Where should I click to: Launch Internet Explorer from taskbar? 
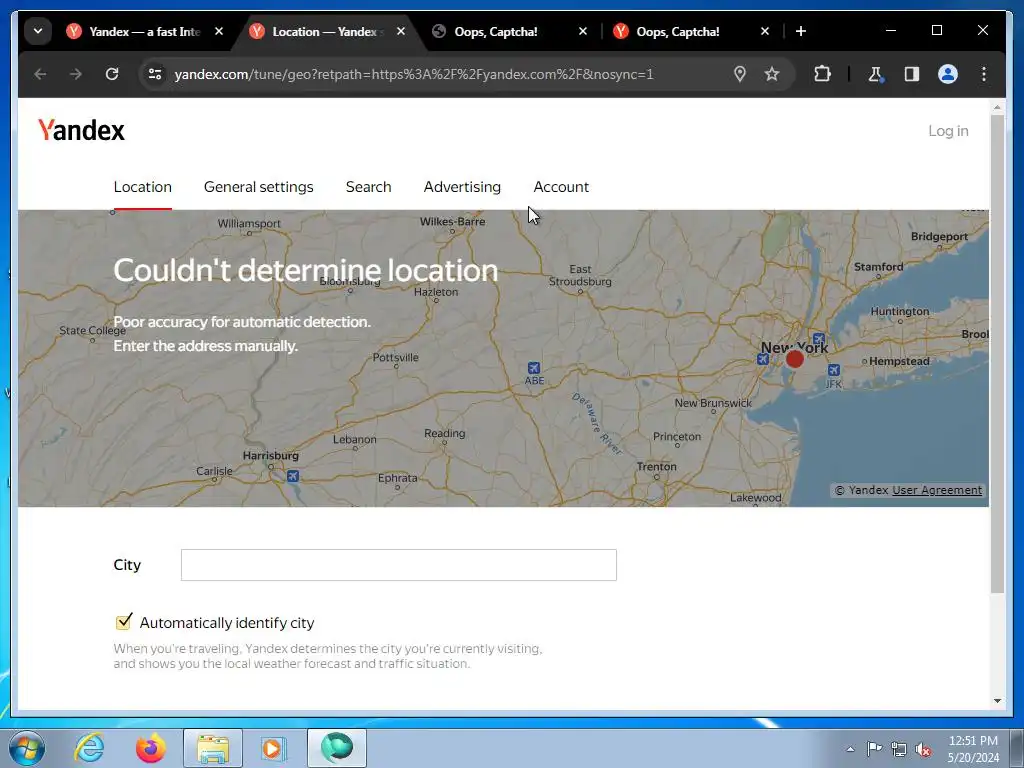(89, 748)
